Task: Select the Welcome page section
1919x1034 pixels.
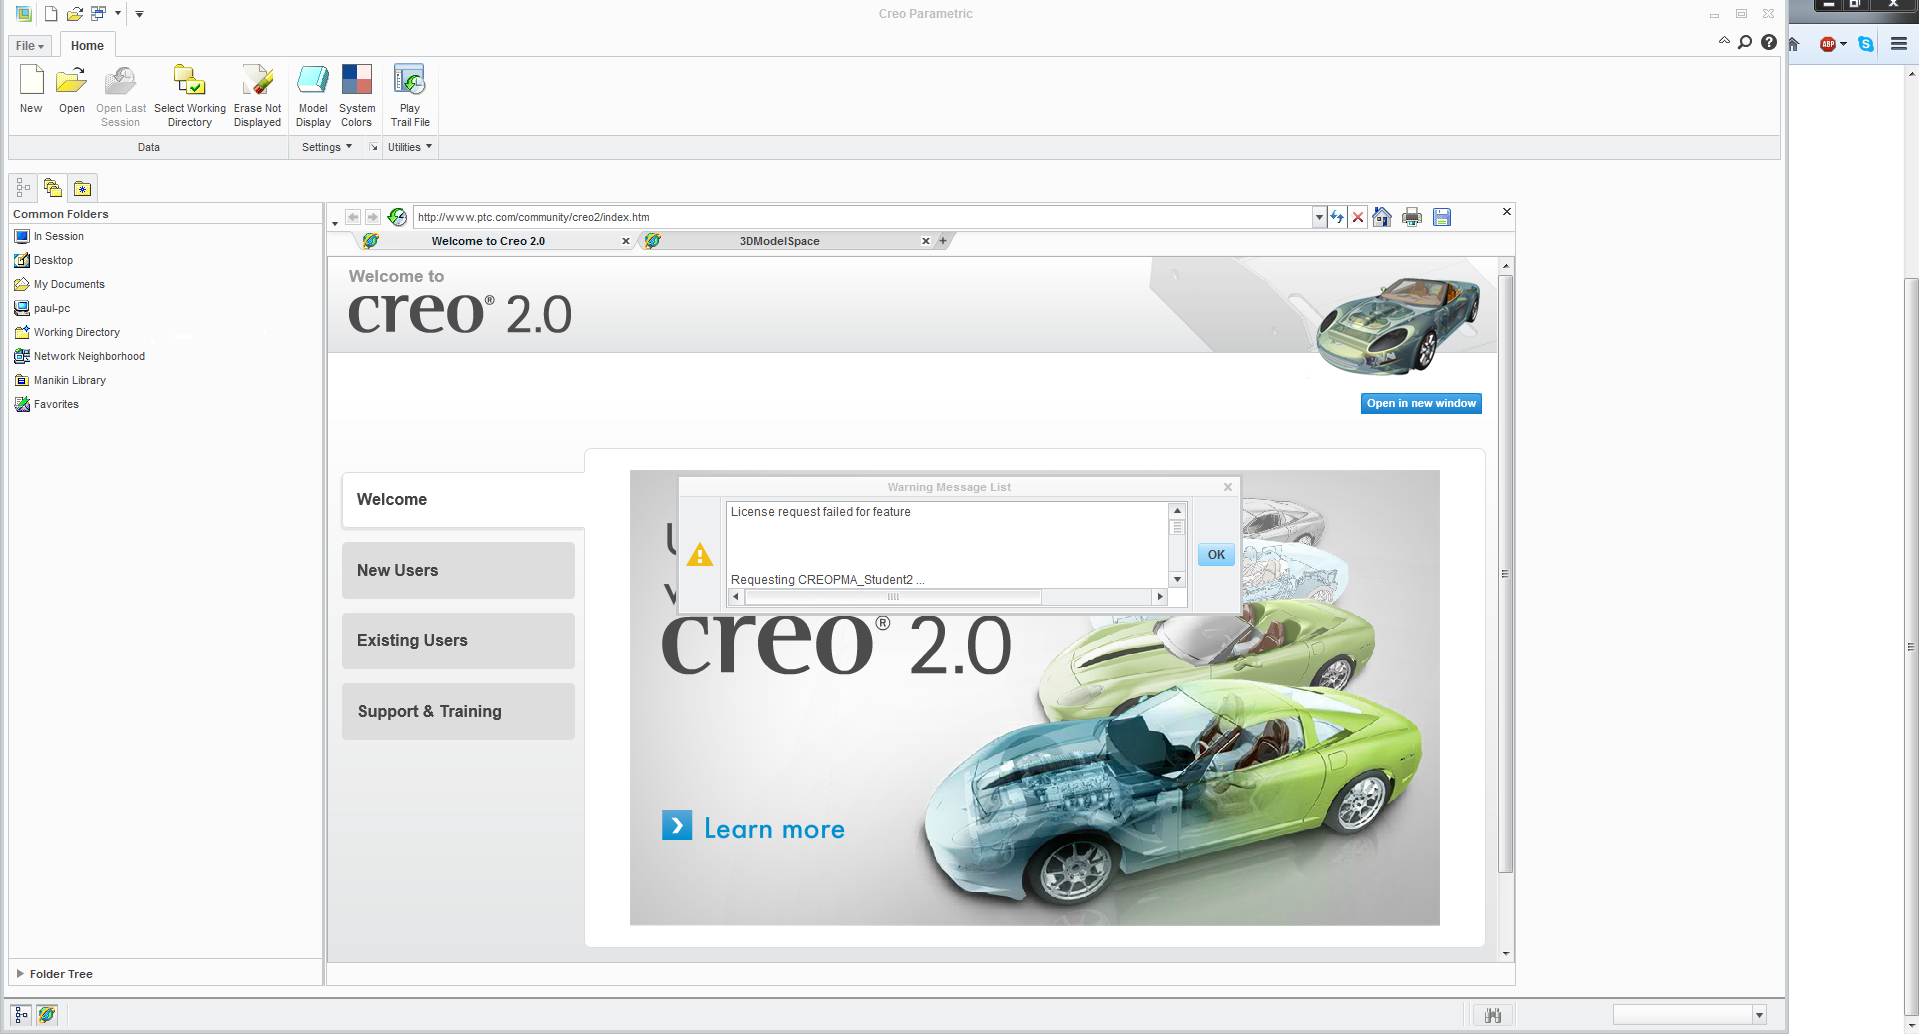Action: click(463, 500)
